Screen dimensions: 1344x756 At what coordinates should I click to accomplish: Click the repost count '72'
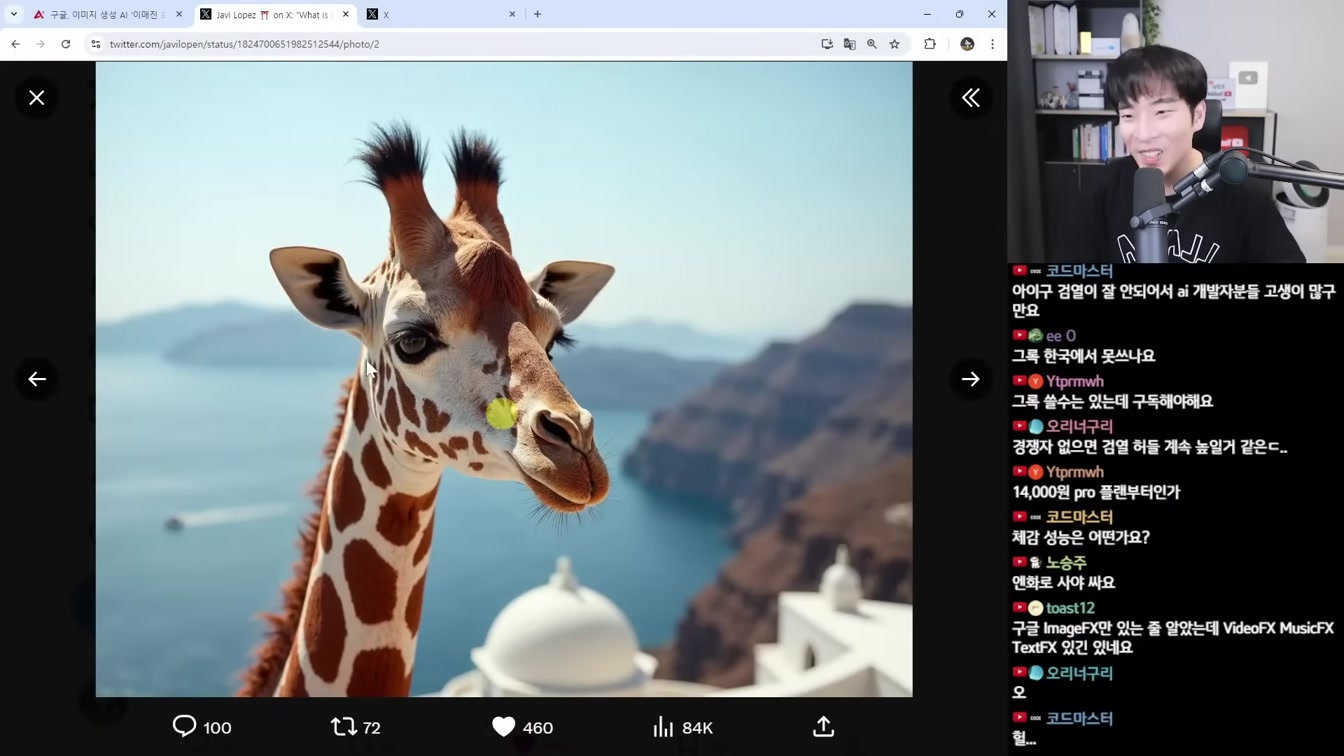point(372,728)
